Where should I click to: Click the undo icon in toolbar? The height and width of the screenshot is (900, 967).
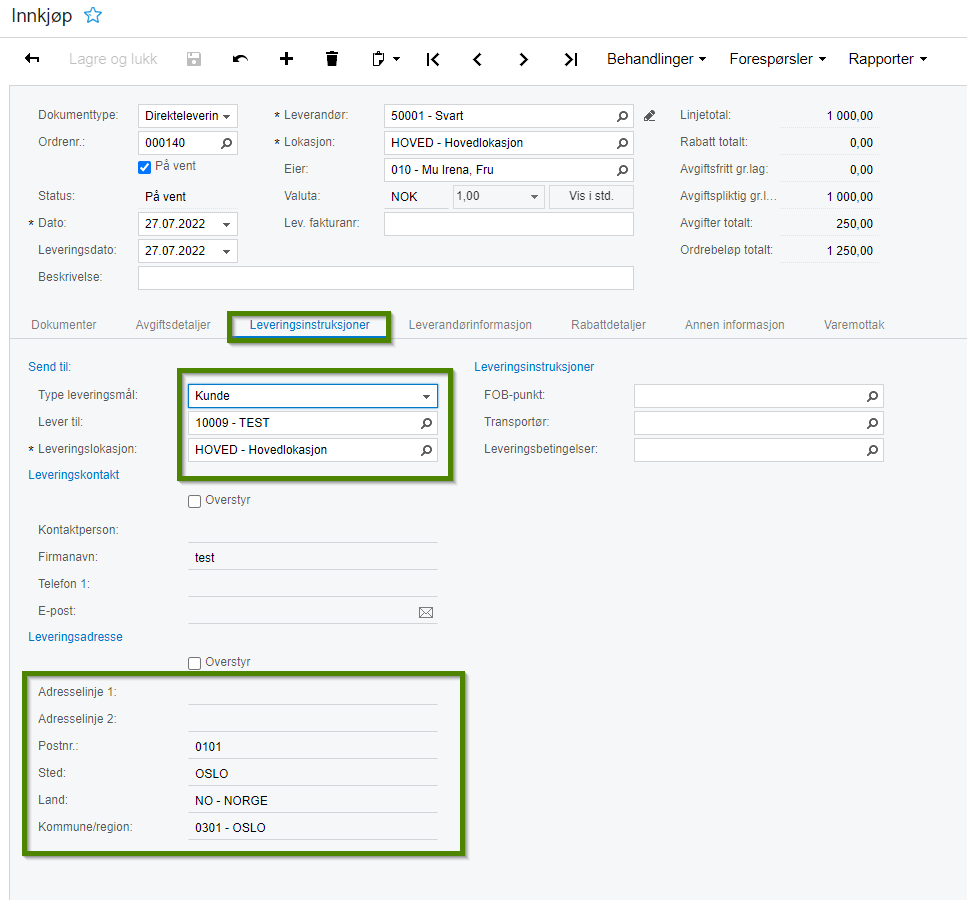click(x=240, y=59)
